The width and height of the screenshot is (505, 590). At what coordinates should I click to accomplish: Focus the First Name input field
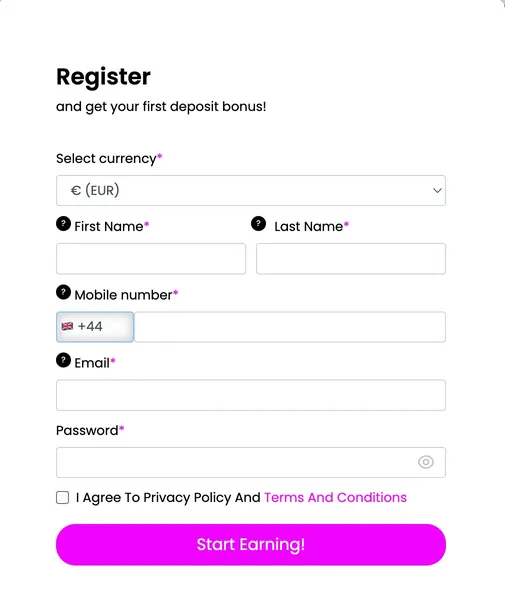coord(151,259)
